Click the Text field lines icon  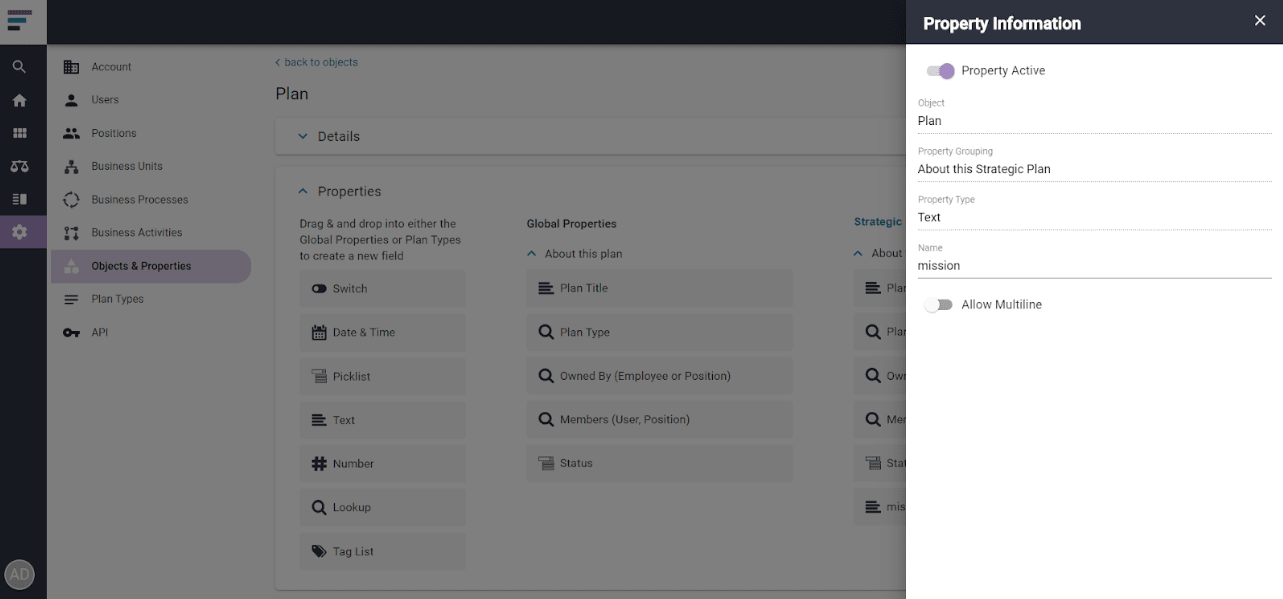[319, 421]
